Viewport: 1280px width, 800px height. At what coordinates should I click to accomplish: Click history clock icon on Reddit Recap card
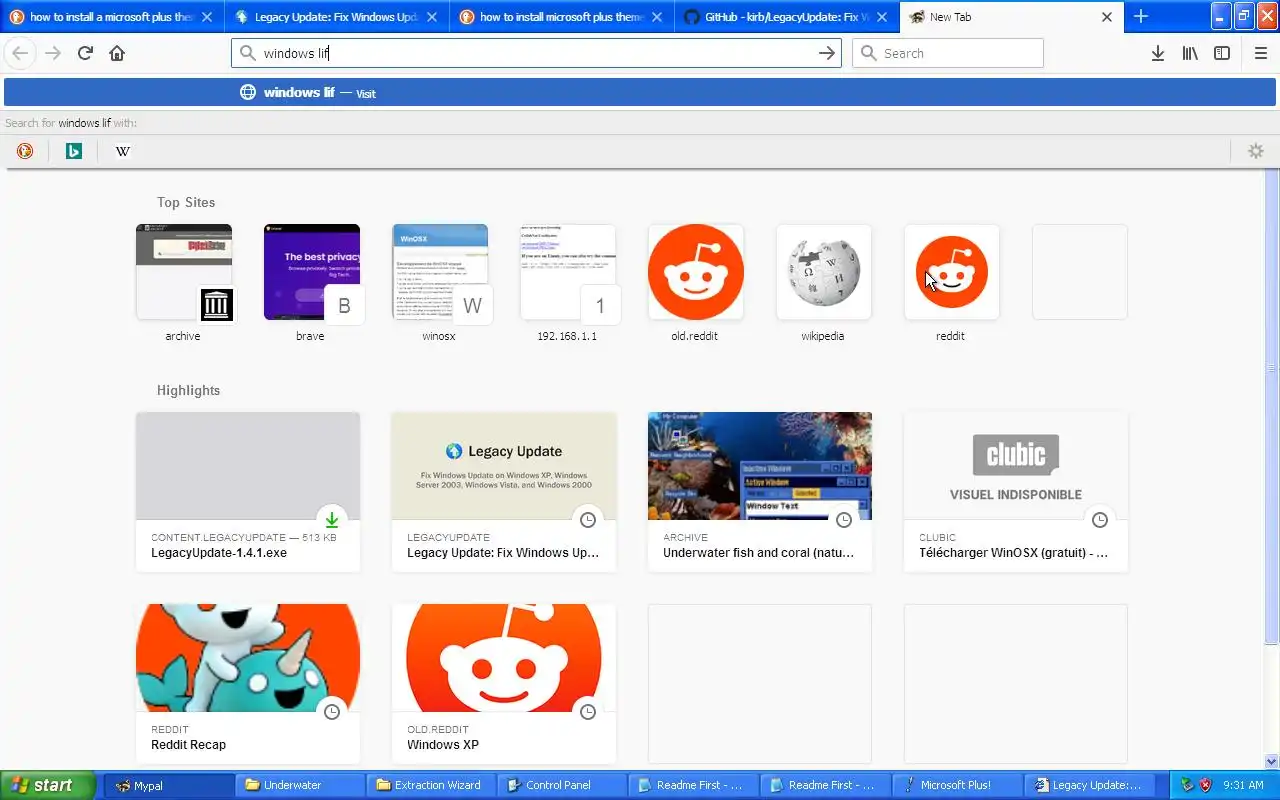332,712
